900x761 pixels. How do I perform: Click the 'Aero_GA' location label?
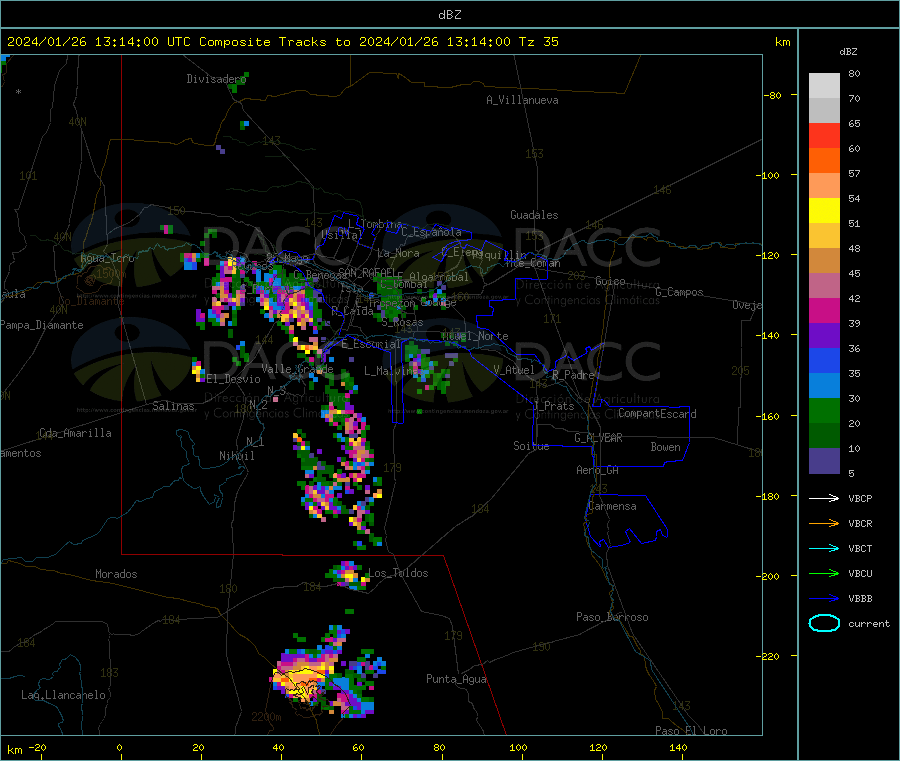point(597,470)
